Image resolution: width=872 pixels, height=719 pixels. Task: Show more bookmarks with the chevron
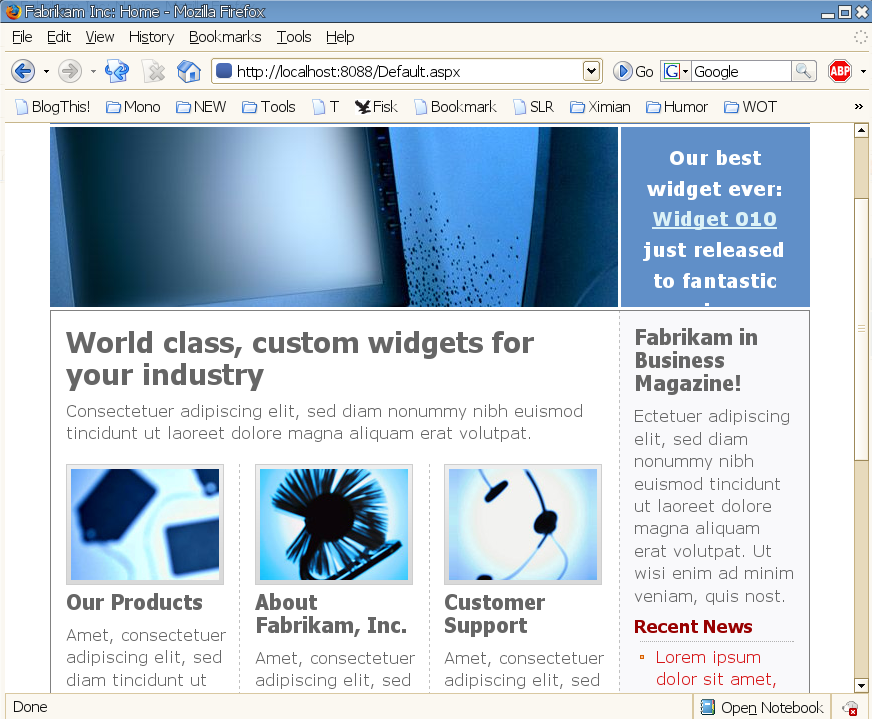pyautogui.click(x=859, y=107)
